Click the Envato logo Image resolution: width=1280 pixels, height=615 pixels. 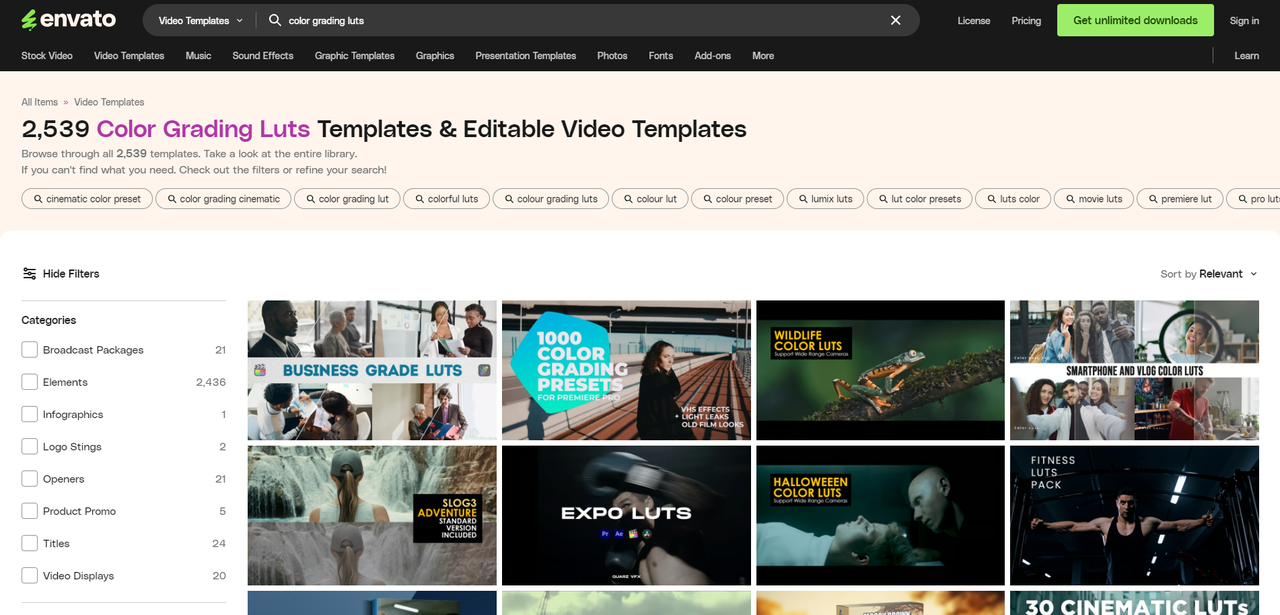point(68,20)
